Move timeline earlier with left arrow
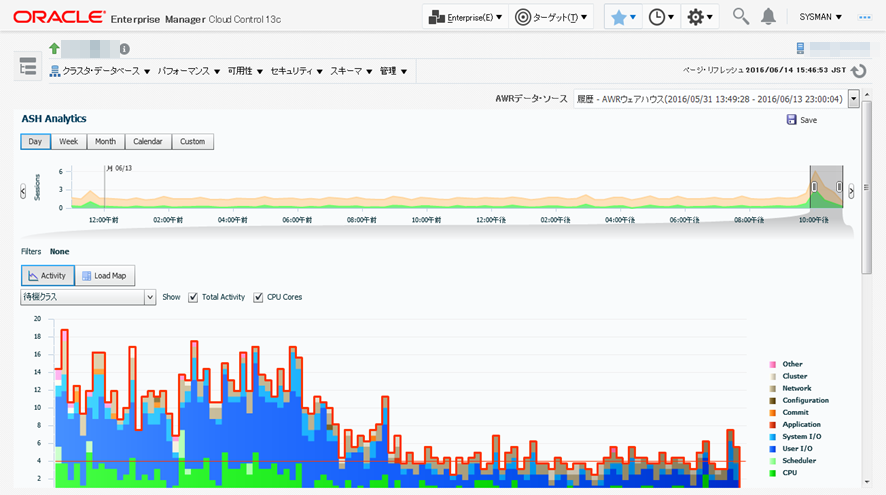The width and height of the screenshot is (886, 495). (23, 191)
